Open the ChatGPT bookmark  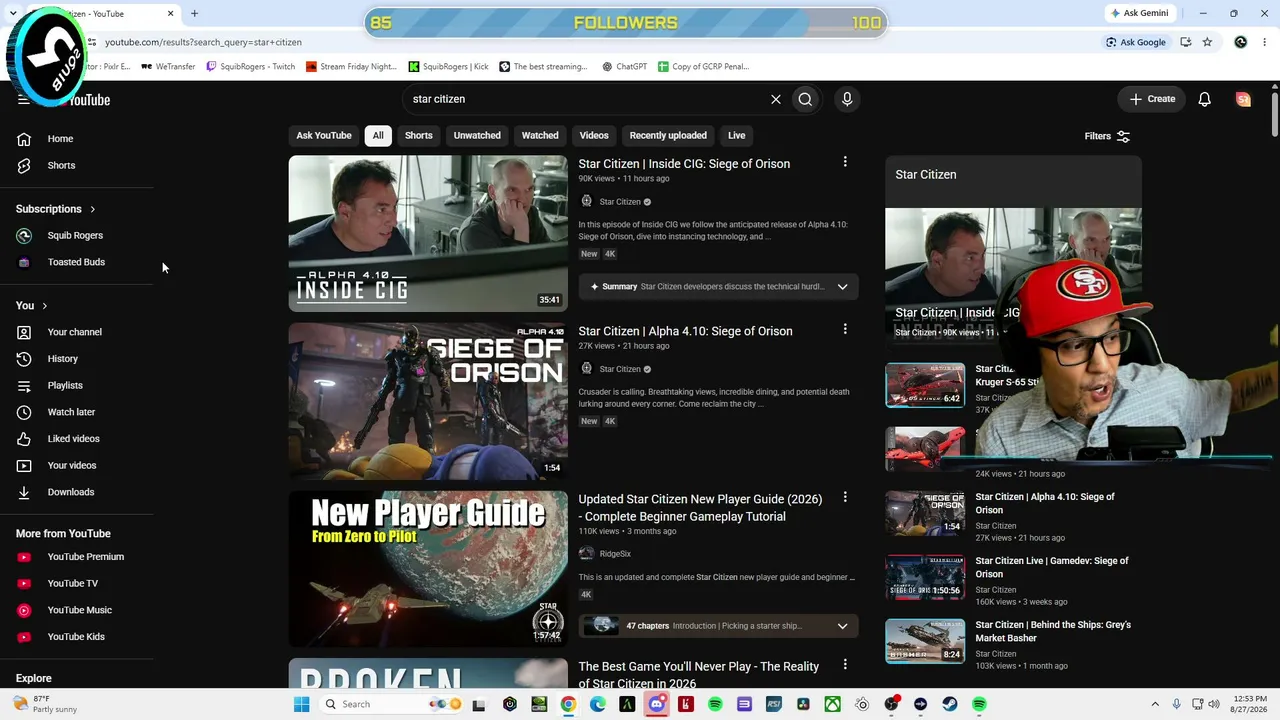pos(625,67)
